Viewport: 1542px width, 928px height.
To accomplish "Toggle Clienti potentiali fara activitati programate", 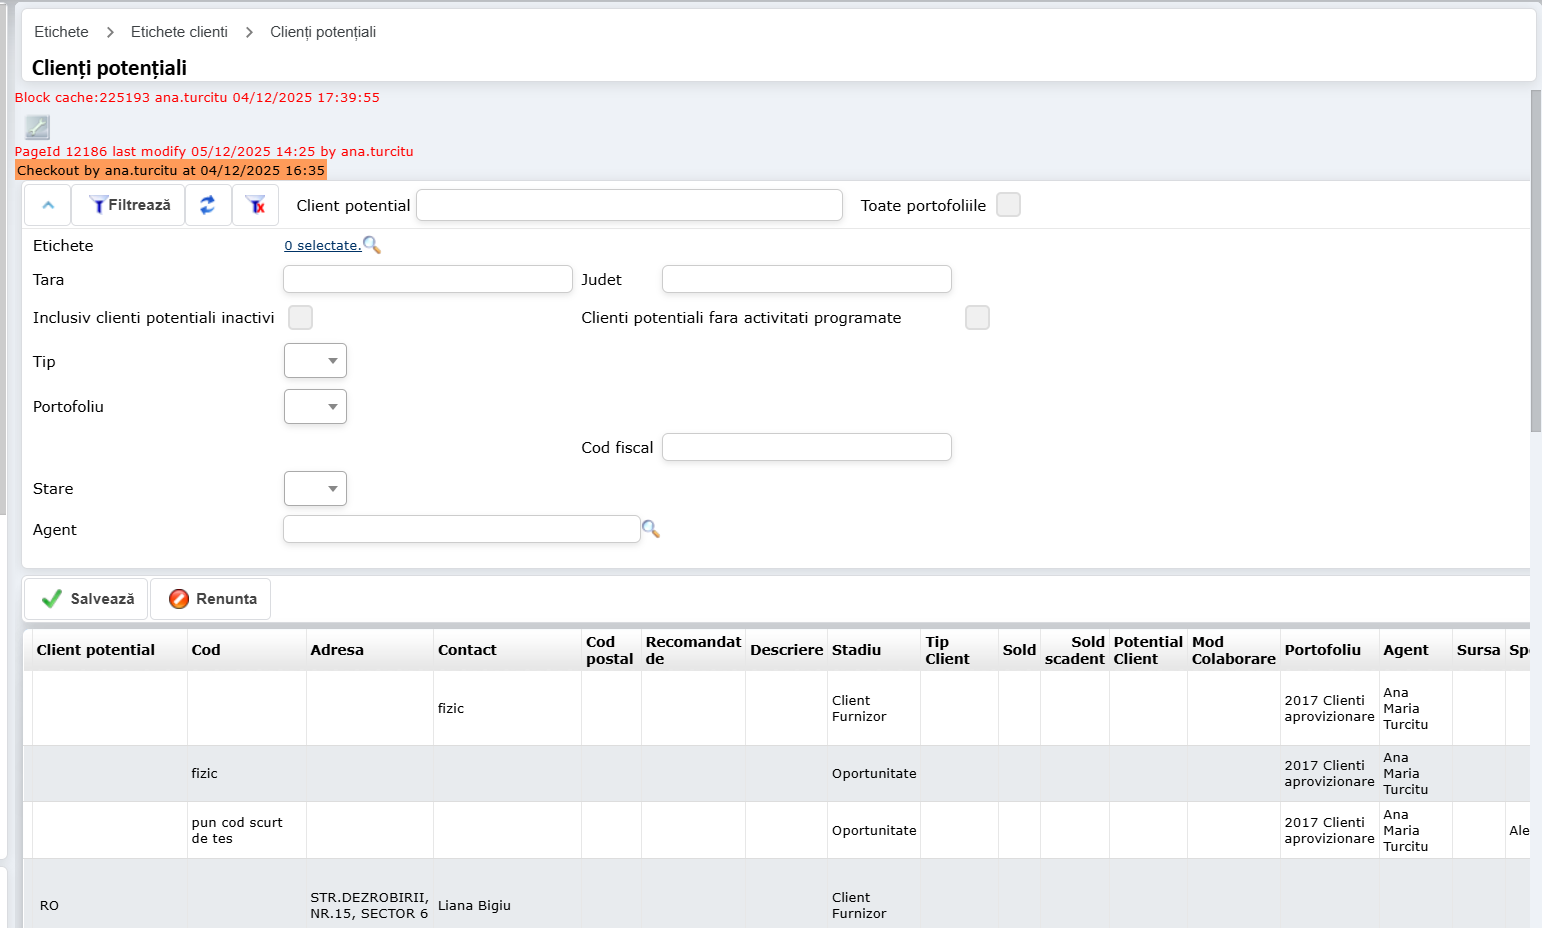I will click(x=977, y=318).
